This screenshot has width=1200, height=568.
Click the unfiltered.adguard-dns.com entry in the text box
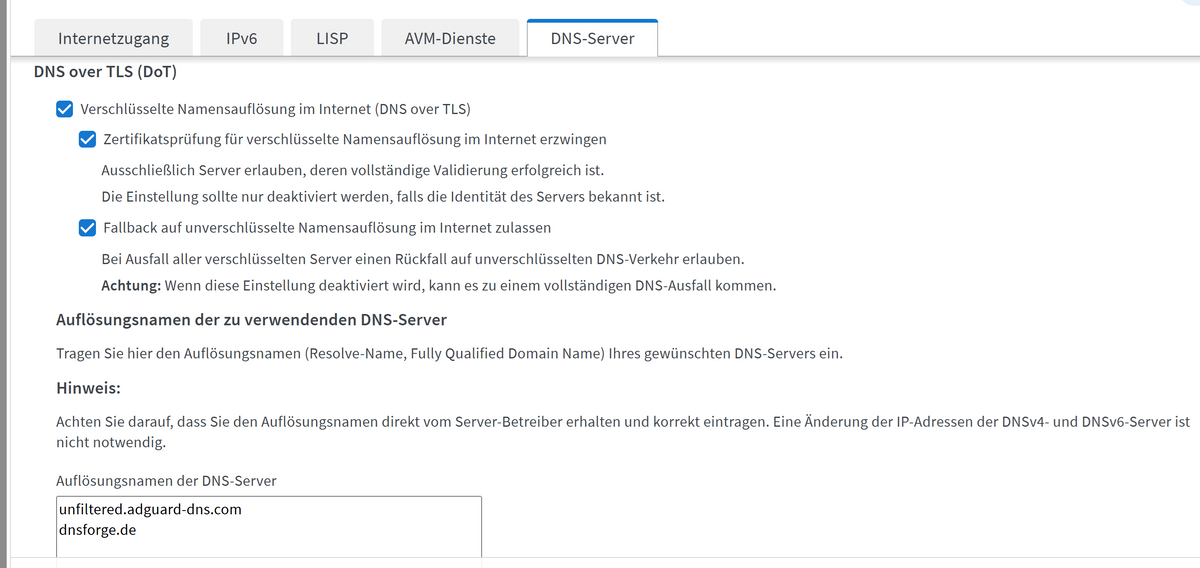pos(150,509)
